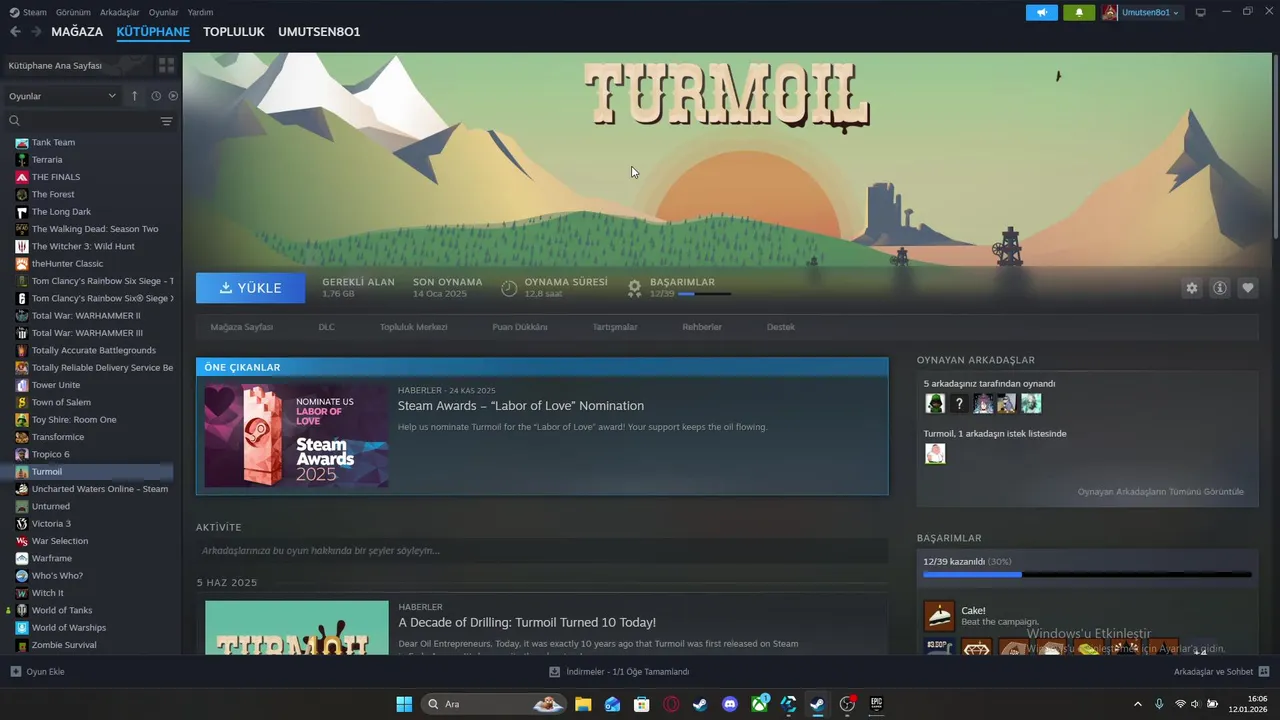View all playing friends link
The image size is (1280, 720).
[x=1161, y=492]
